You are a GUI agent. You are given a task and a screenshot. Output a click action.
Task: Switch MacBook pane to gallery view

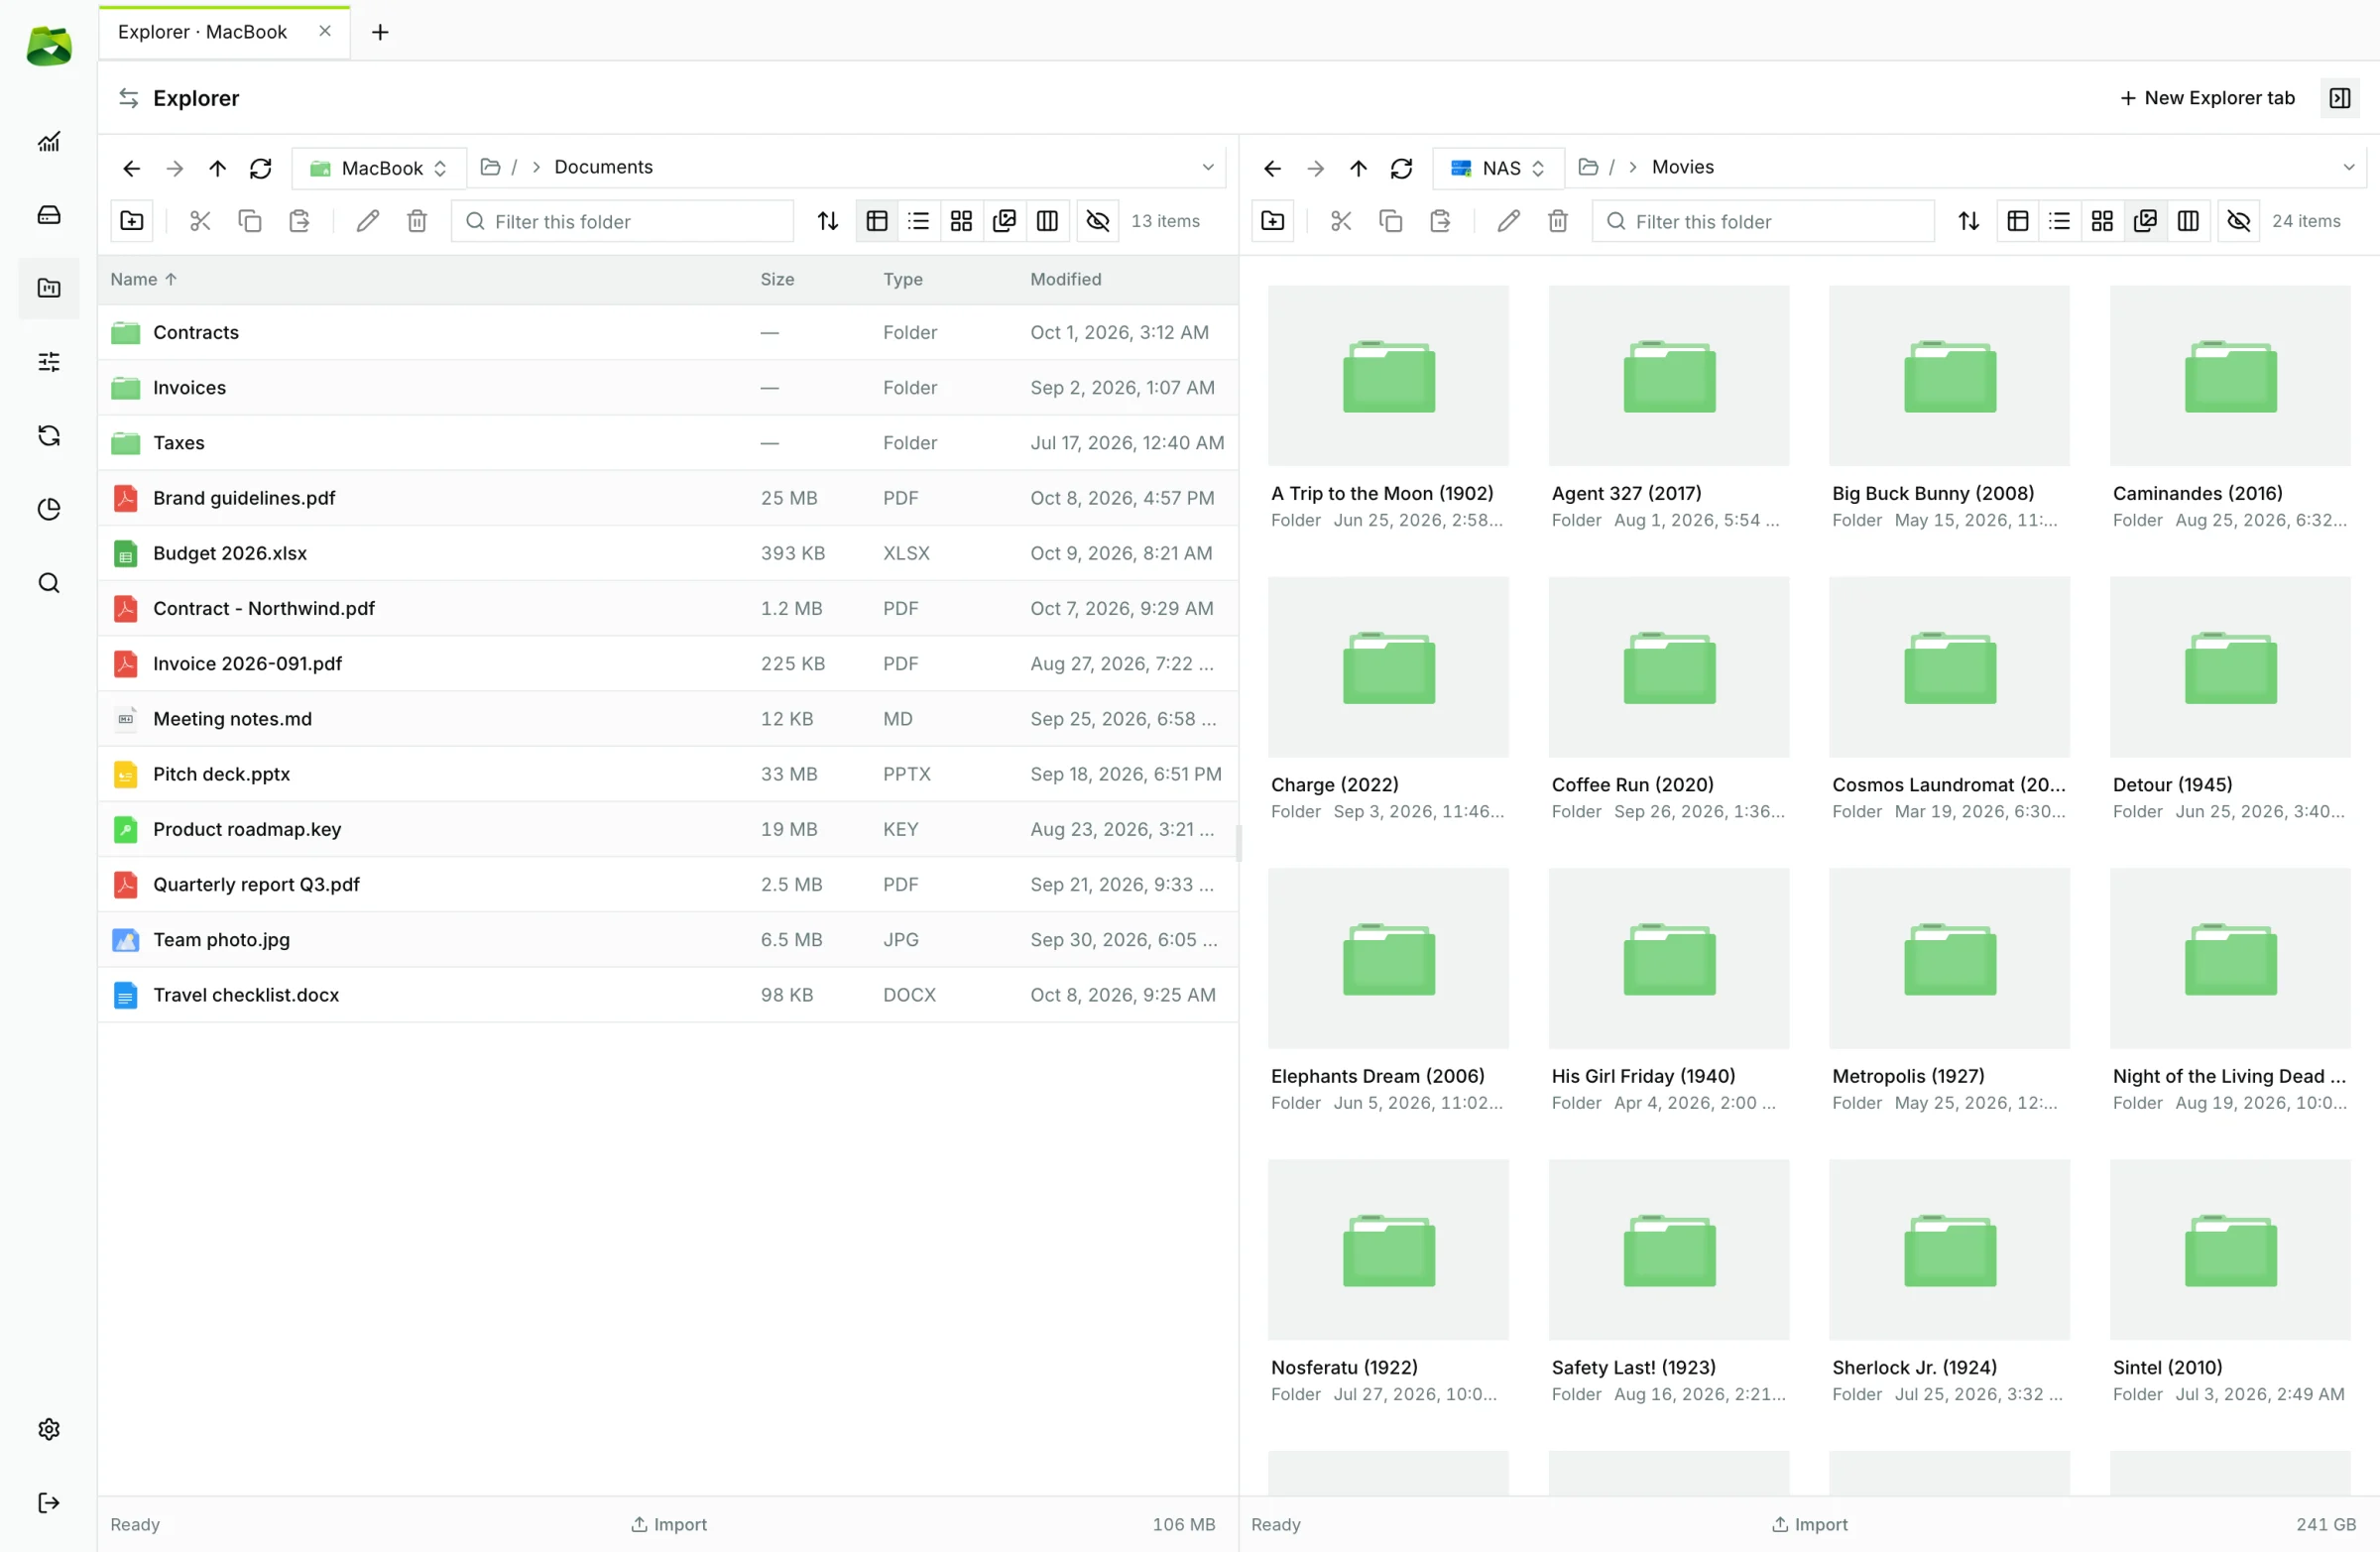tap(1004, 221)
